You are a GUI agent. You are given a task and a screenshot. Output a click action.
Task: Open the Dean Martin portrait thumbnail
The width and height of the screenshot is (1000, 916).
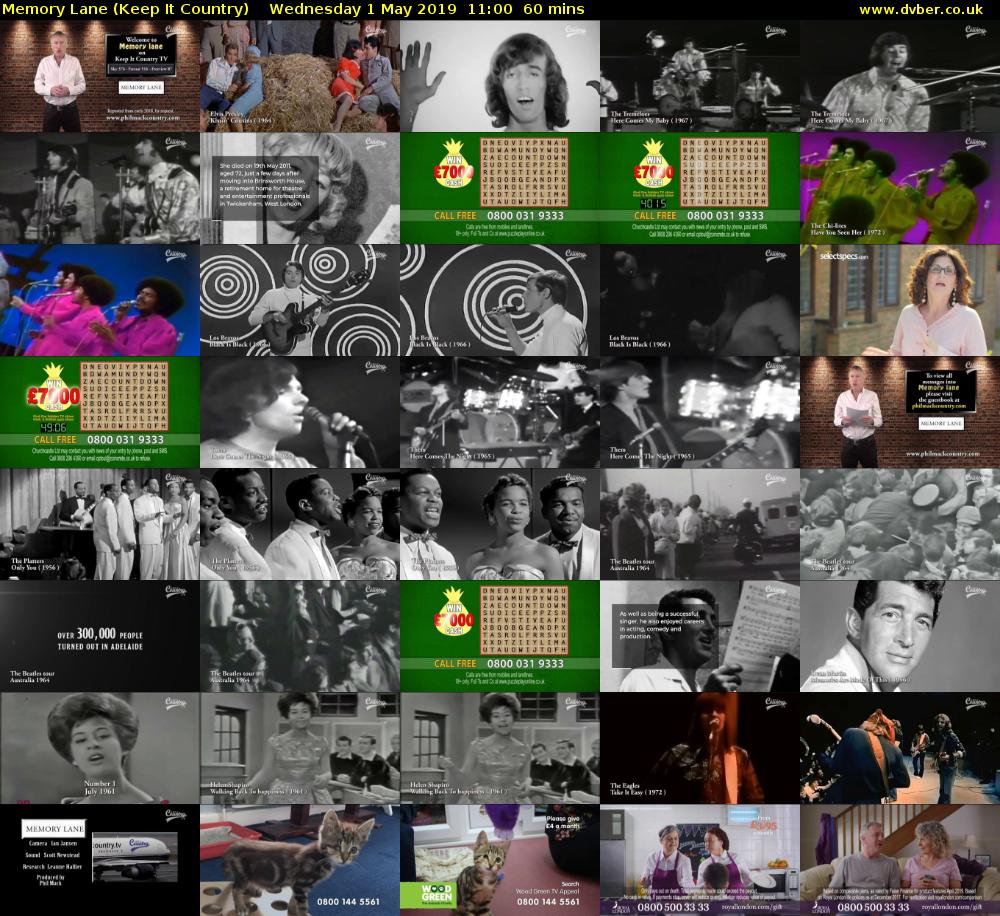900,636
